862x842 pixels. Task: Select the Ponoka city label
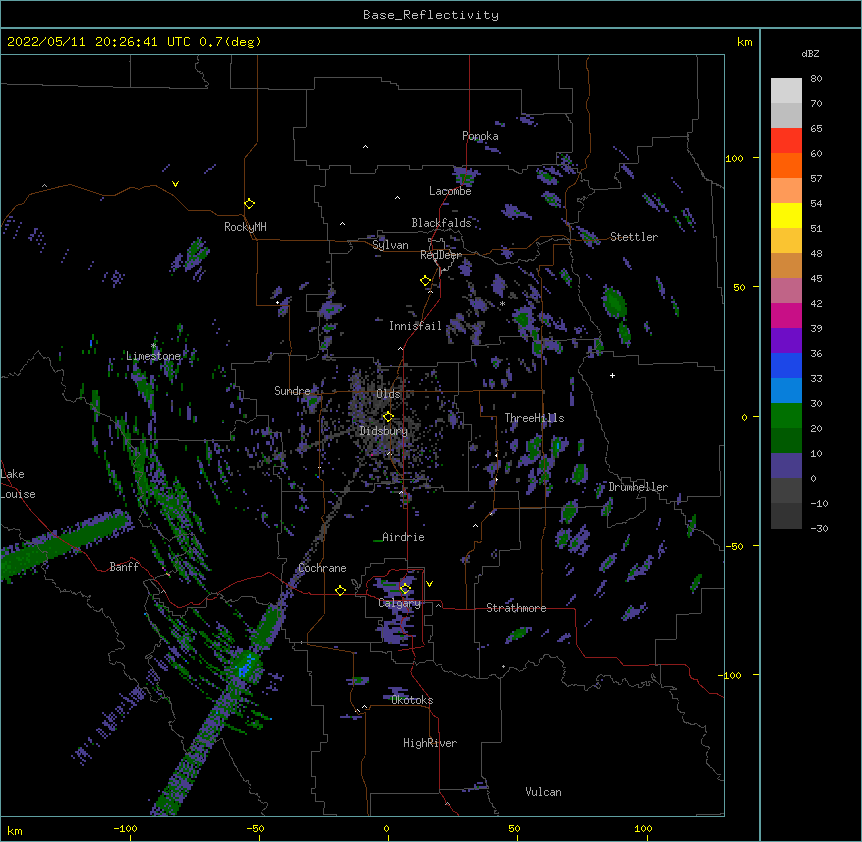480,136
